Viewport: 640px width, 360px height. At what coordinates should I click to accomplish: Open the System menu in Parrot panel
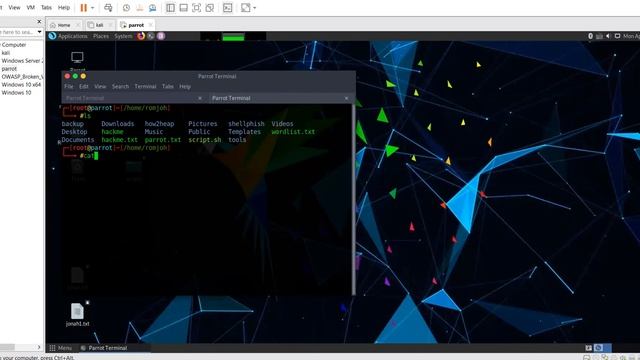[x=123, y=36]
